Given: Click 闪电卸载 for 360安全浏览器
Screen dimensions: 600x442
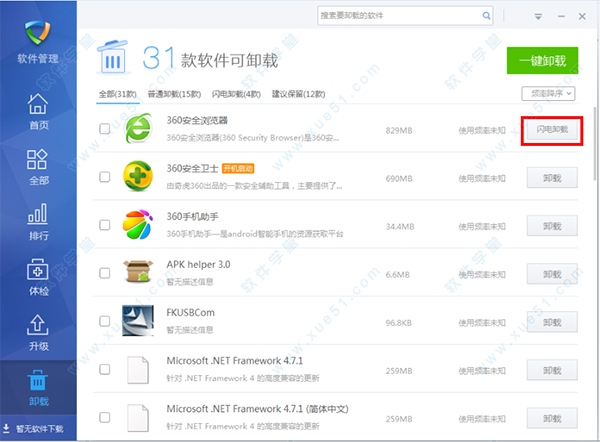Looking at the screenshot, I should (x=552, y=129).
